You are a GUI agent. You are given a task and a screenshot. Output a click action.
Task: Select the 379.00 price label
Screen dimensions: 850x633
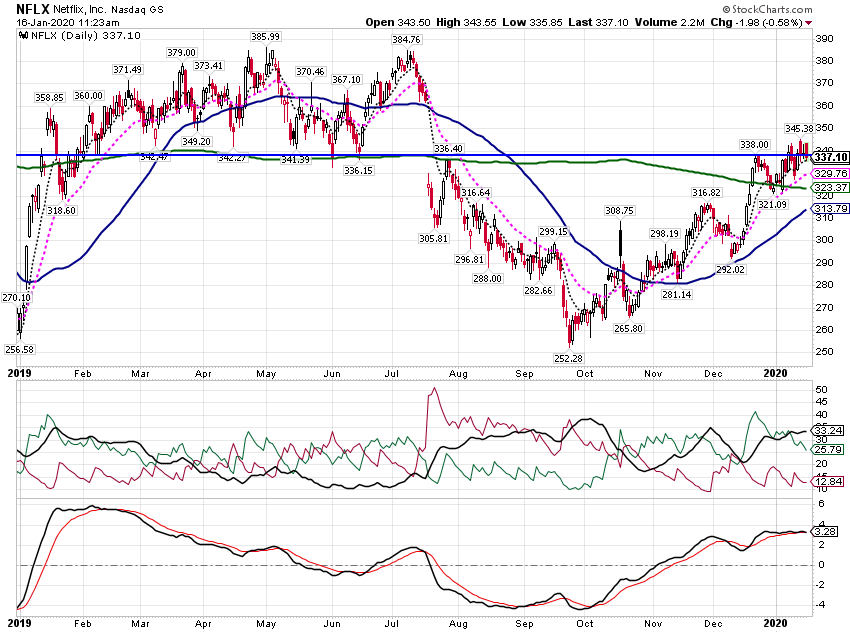181,53
